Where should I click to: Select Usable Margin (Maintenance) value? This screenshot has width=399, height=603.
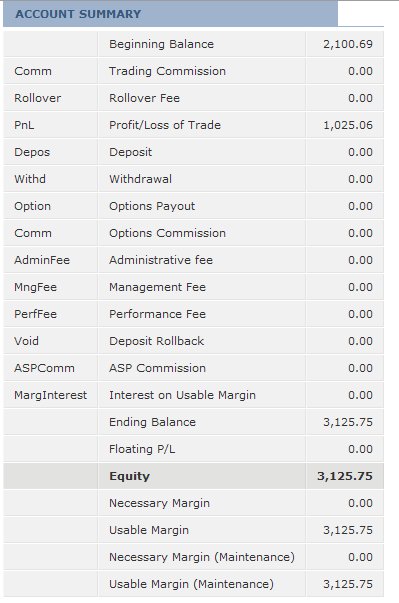347,584
